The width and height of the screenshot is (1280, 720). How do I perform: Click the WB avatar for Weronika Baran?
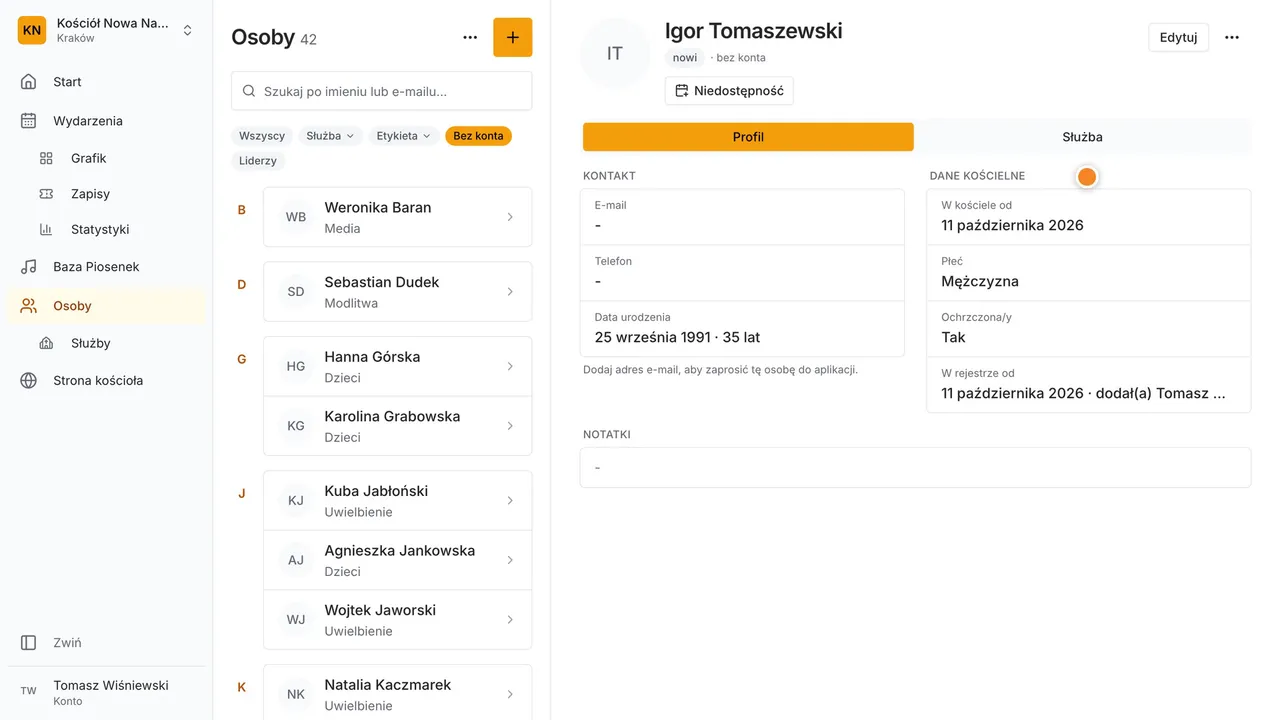pos(296,217)
